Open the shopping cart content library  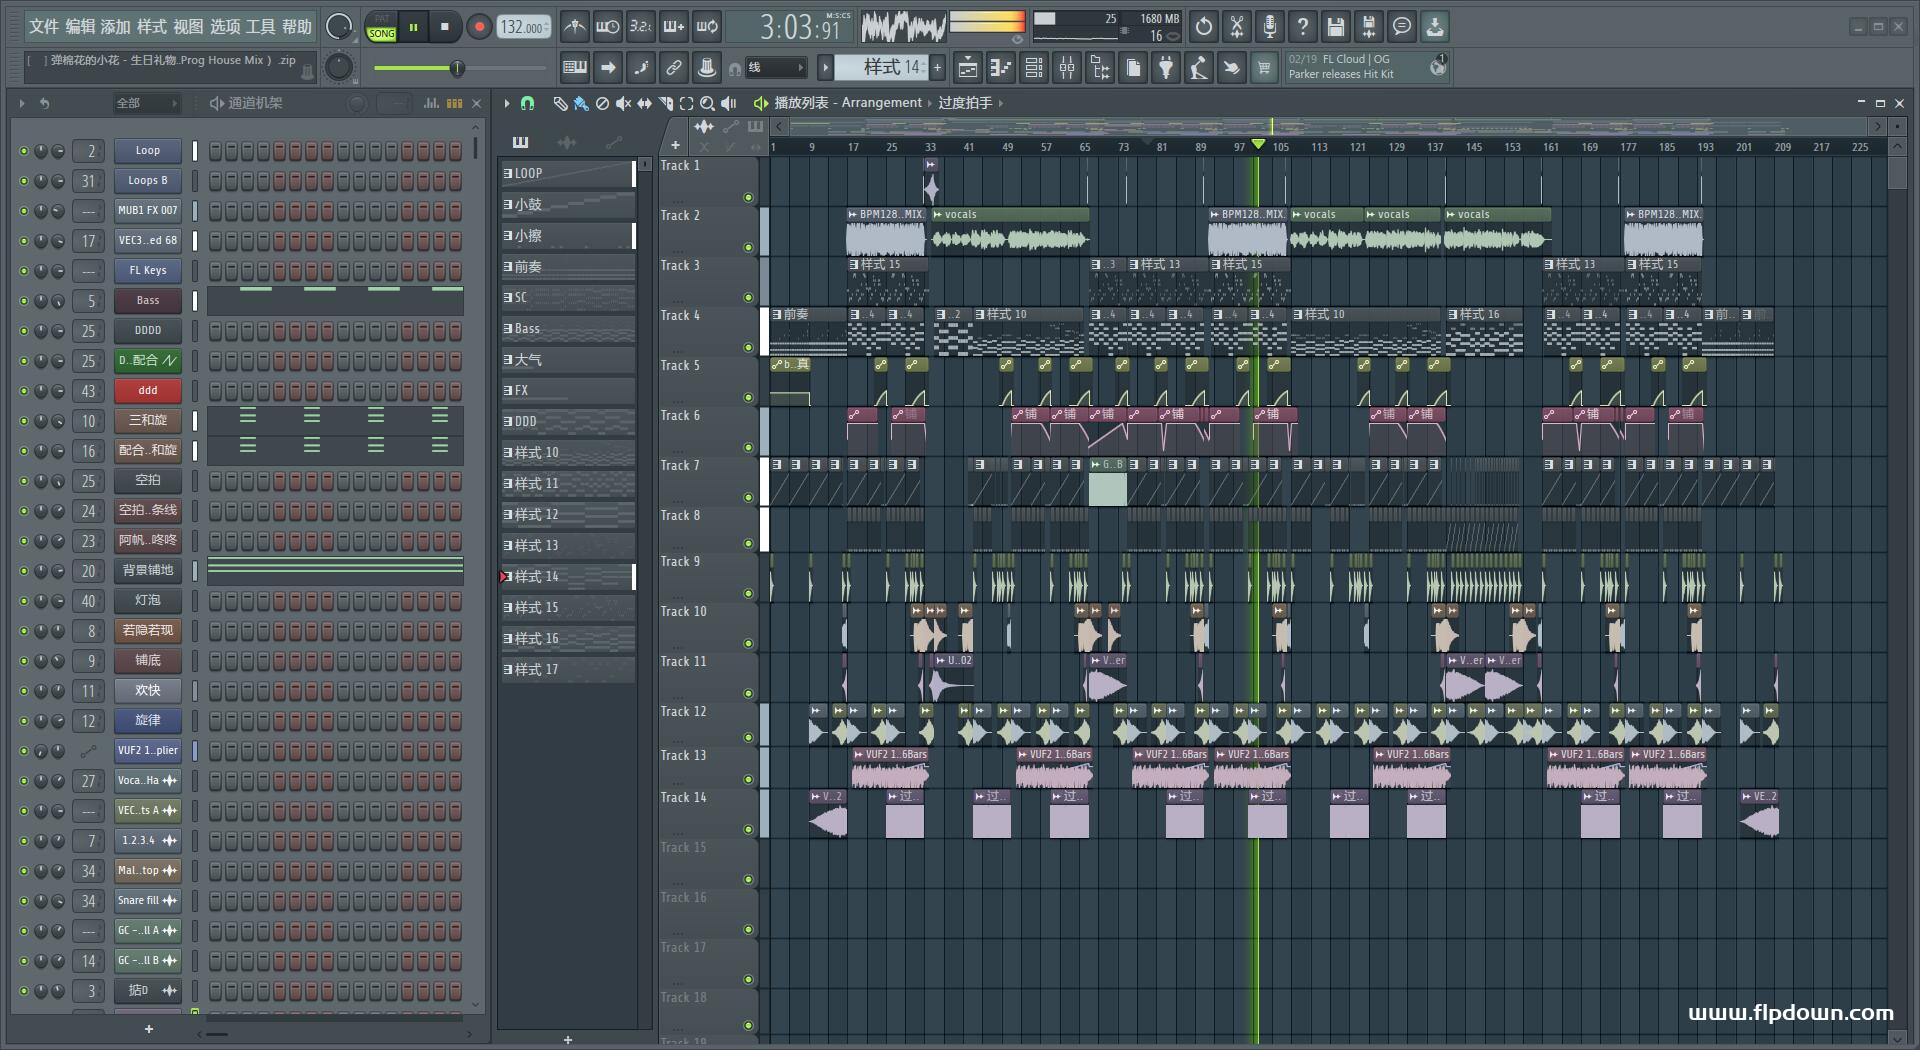[1265, 68]
